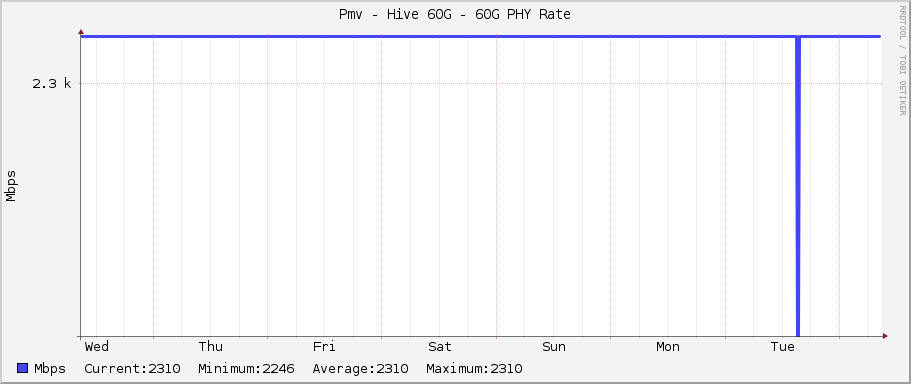Click the blue Mbps legend color swatch
911x384 pixels.
[x=23, y=368]
